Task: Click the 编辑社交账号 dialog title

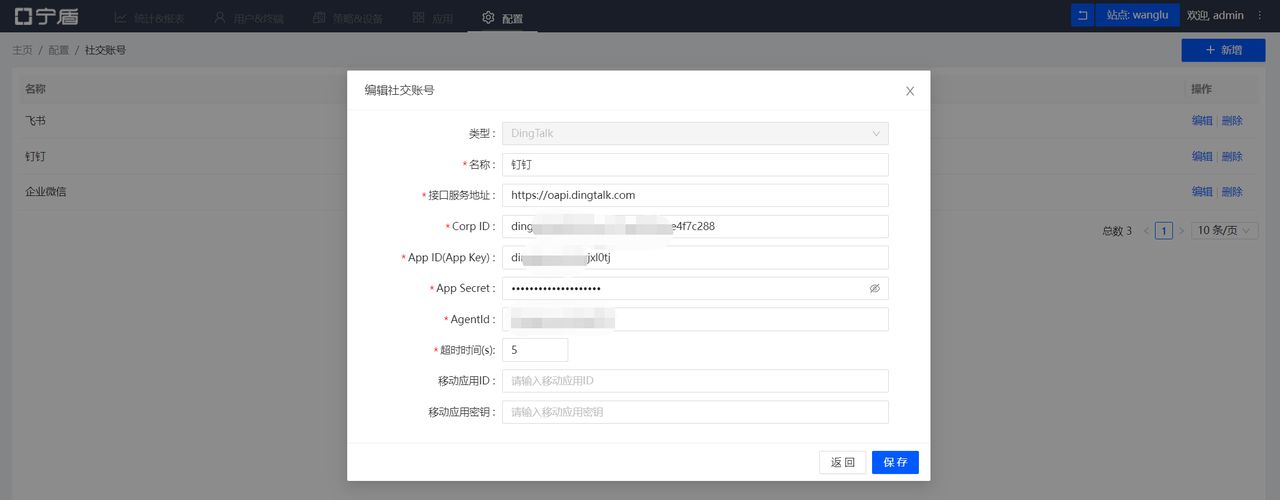Action: 399,90
